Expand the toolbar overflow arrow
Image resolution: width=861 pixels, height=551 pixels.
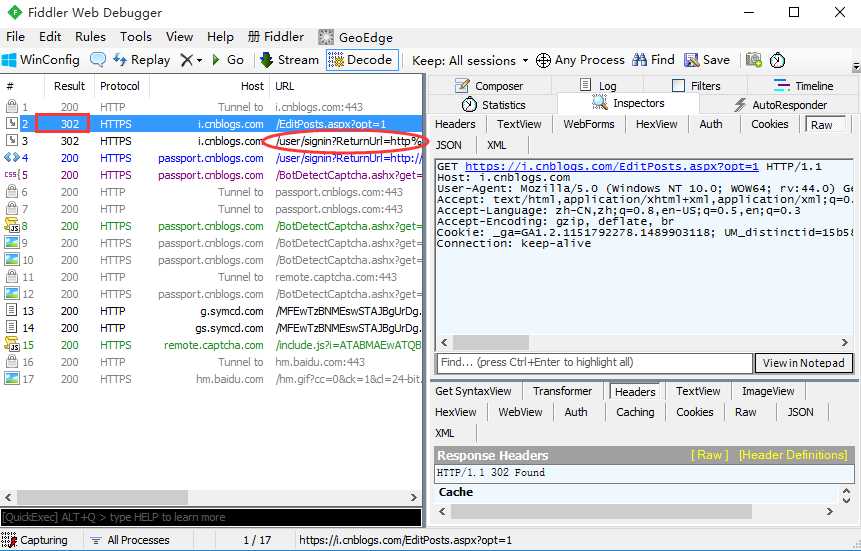point(856,67)
